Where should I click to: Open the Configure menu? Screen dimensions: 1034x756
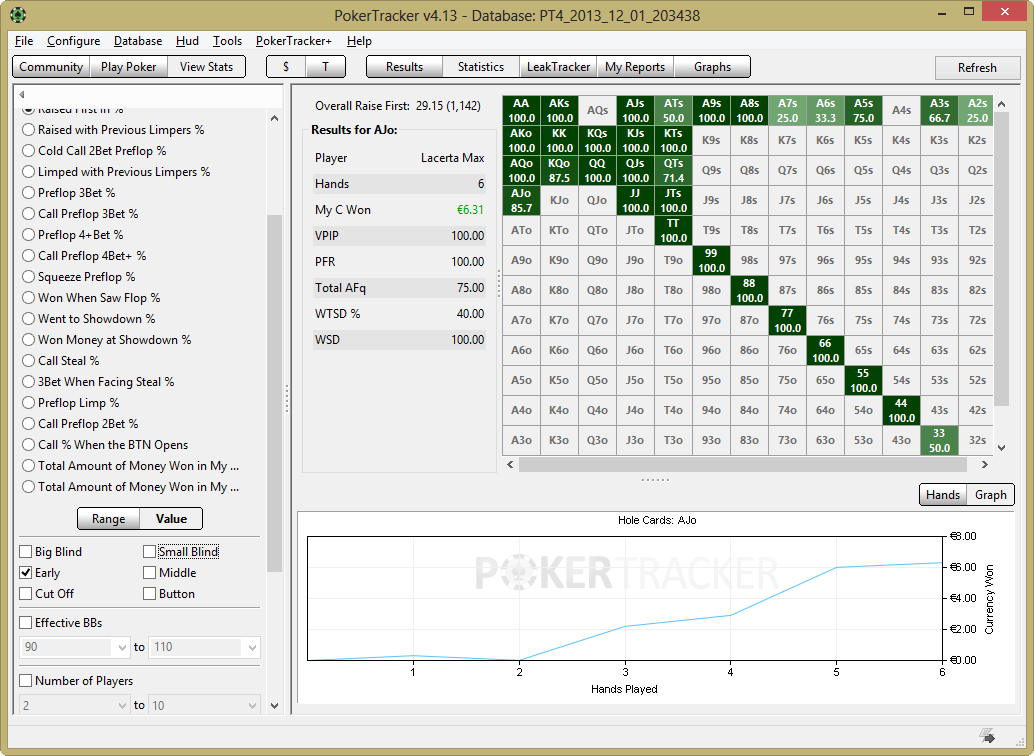[73, 41]
